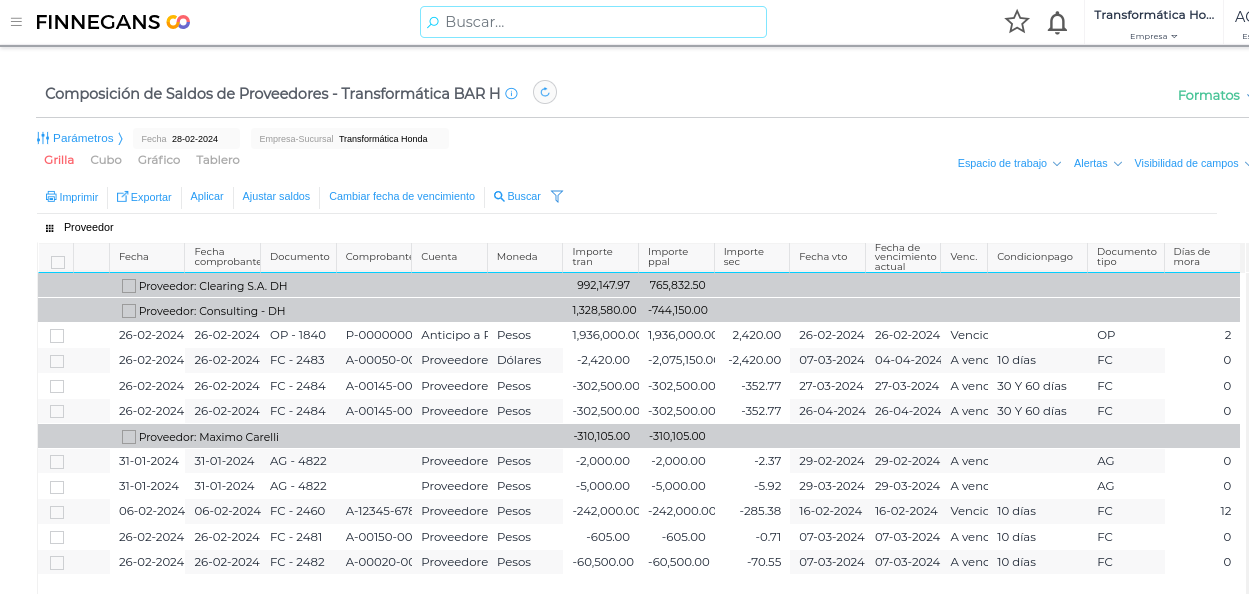Click the refresh report icon
The height and width of the screenshot is (594, 1249).
coord(545,92)
